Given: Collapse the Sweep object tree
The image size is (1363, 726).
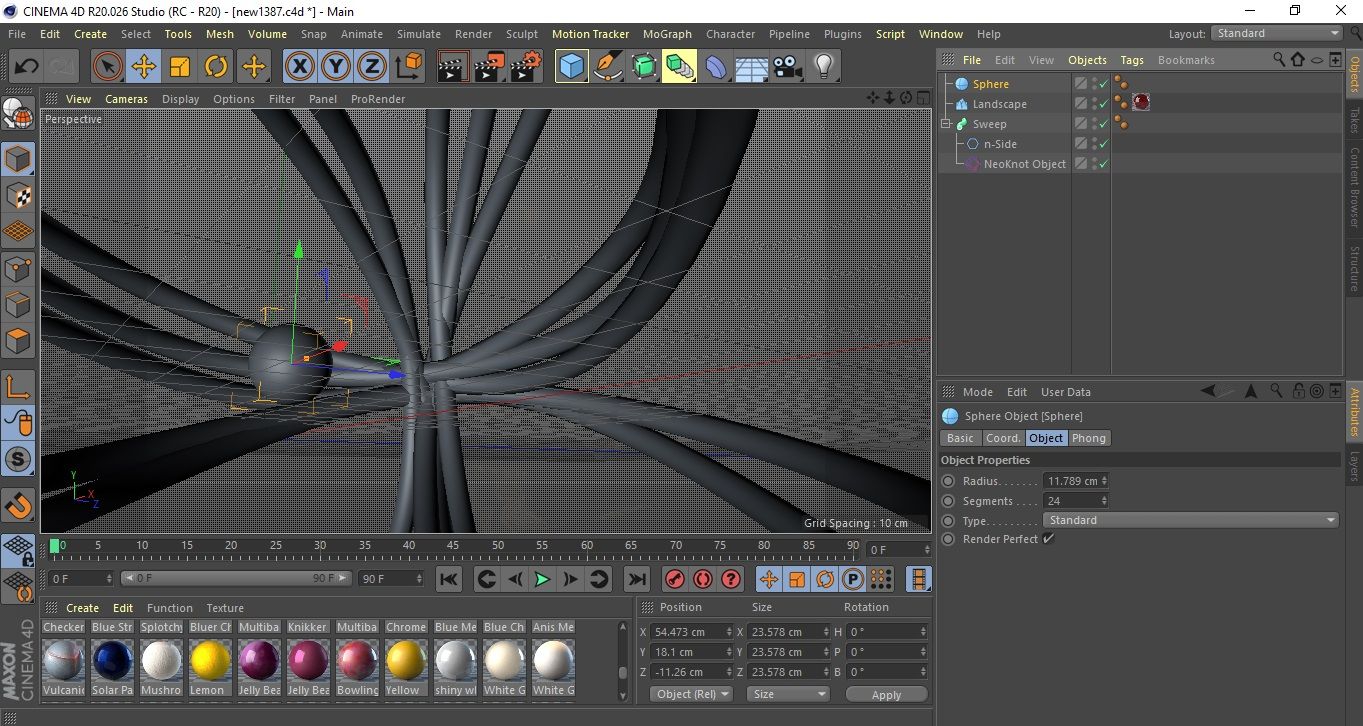Looking at the screenshot, I should click(x=946, y=124).
